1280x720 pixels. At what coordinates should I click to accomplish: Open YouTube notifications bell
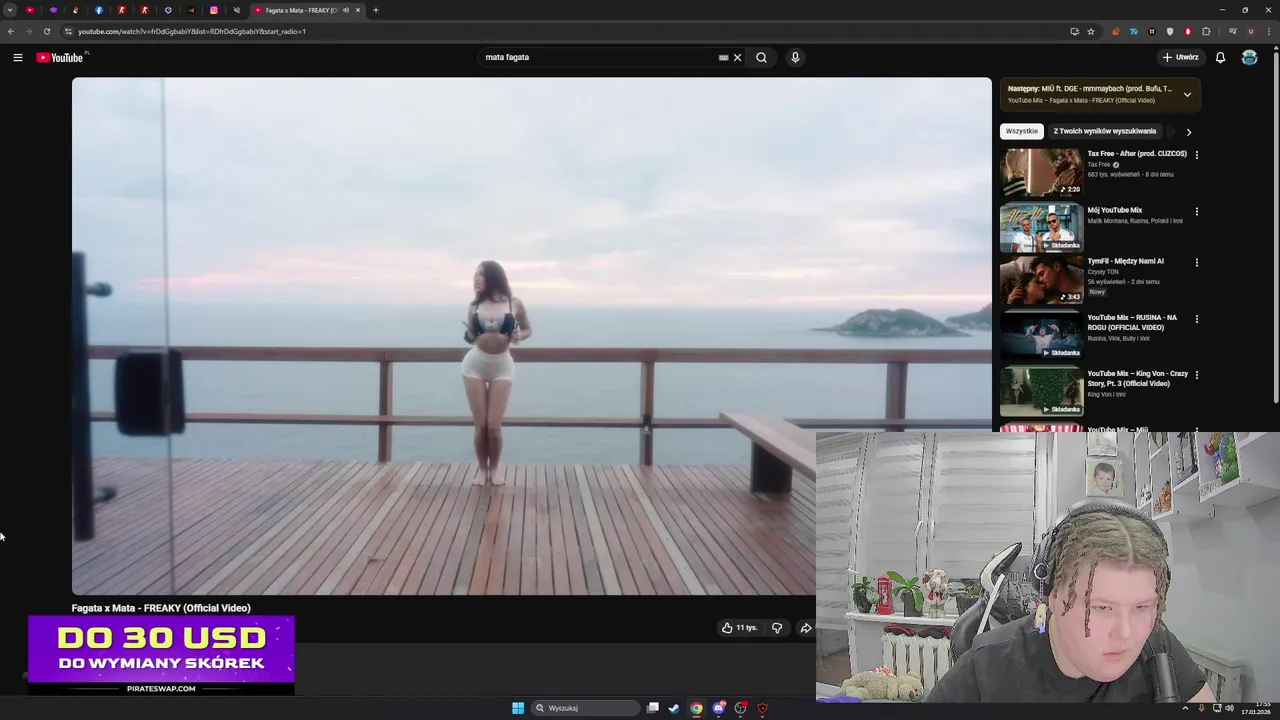pos(1220,57)
